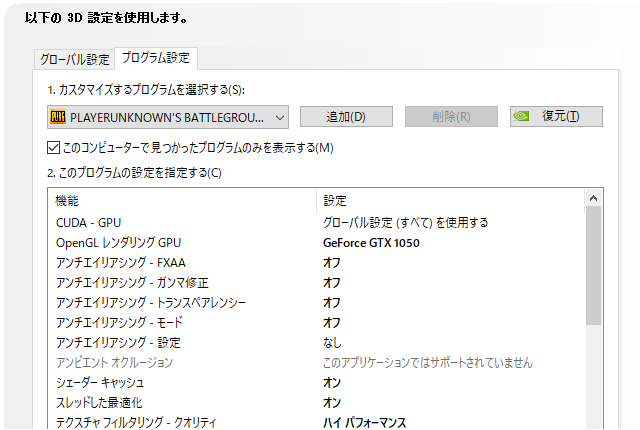This screenshot has height=430, width=640.
Task: Click the 設定 column header
Action: (451, 201)
